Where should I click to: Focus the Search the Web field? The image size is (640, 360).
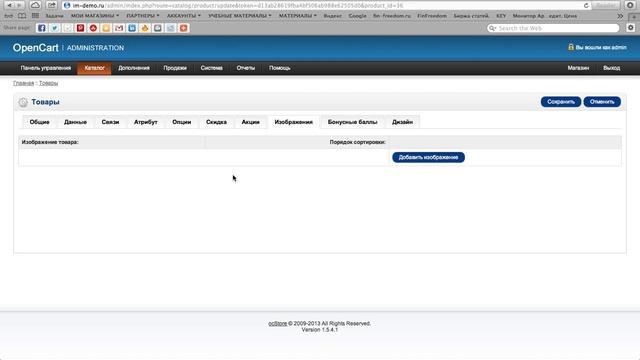pos(553,28)
